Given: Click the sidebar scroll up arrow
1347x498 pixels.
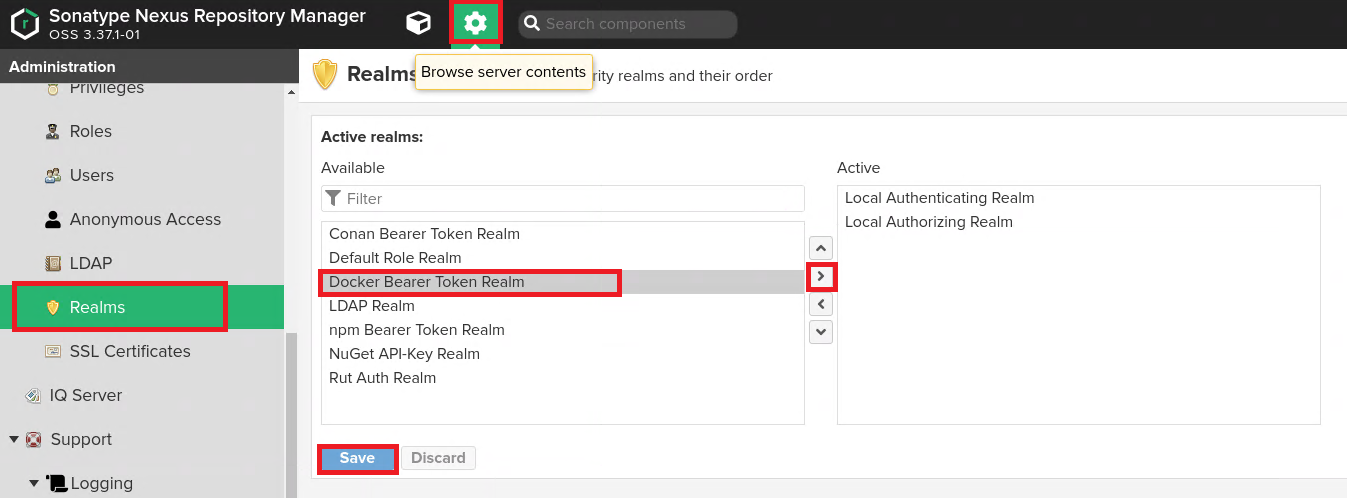Looking at the screenshot, I should click(x=292, y=92).
